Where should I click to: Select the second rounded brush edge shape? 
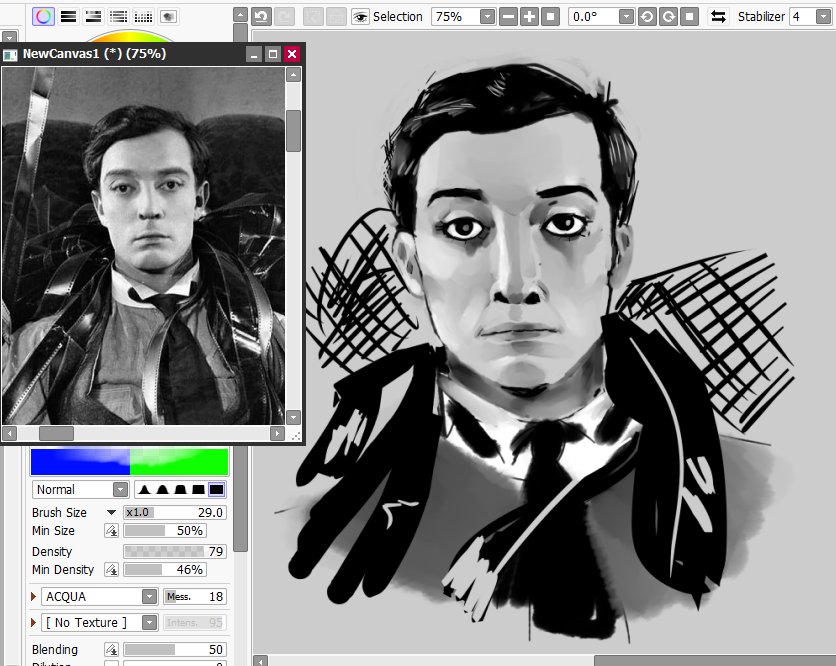click(x=163, y=490)
